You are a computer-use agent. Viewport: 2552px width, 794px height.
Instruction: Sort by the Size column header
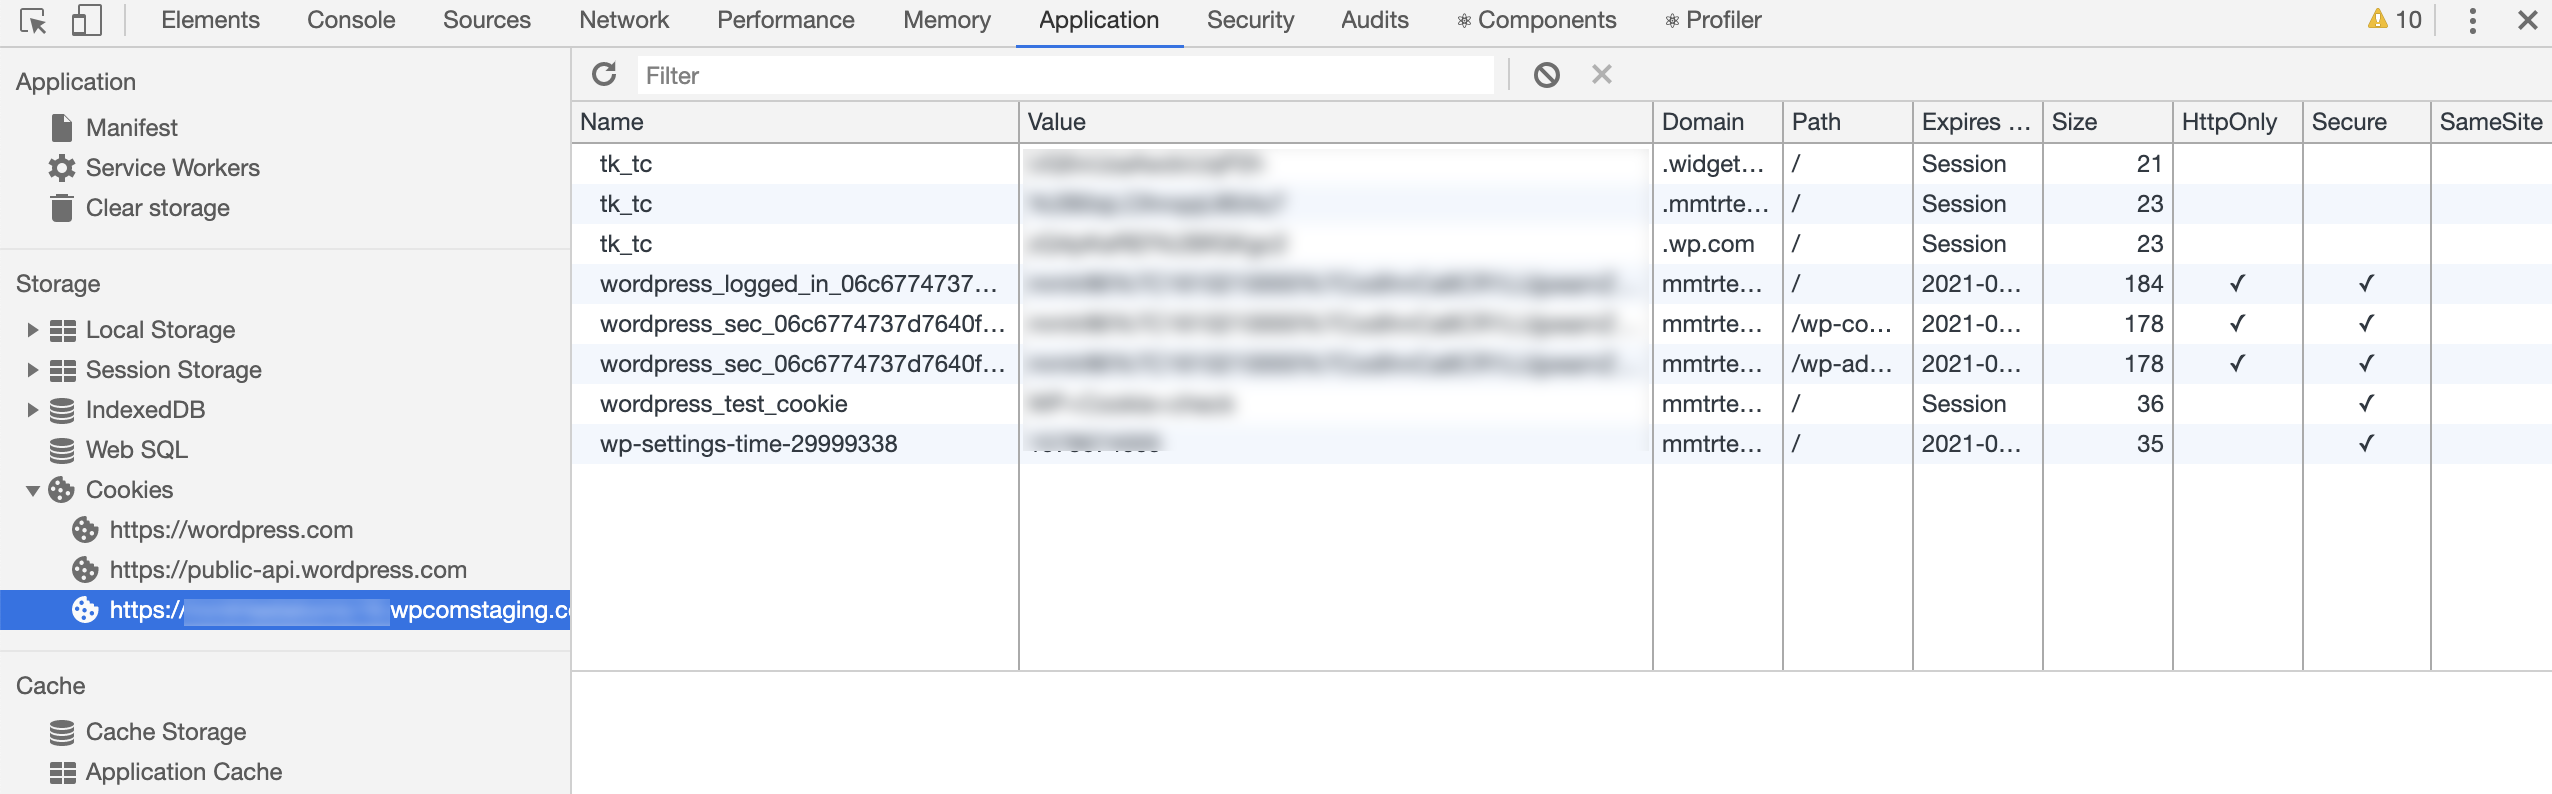coord(2108,122)
